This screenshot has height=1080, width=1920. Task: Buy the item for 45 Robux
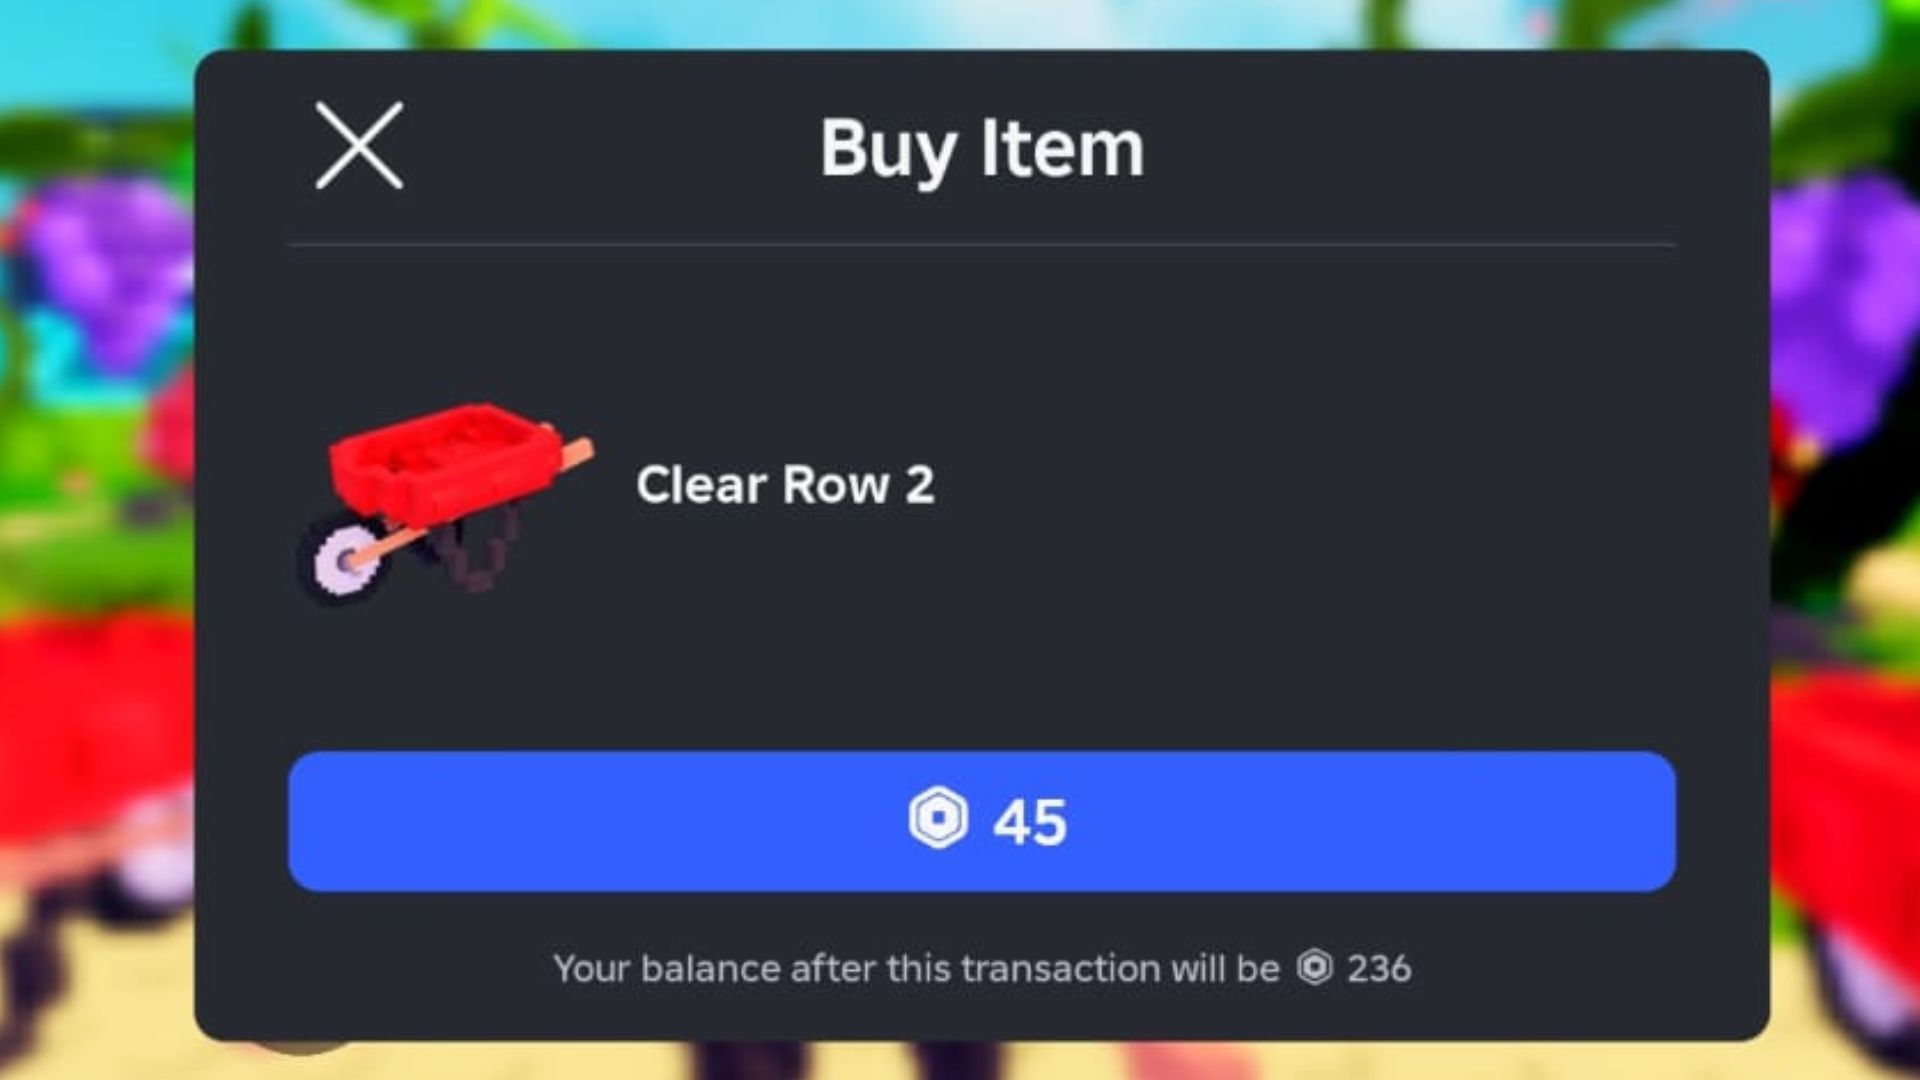click(982, 821)
